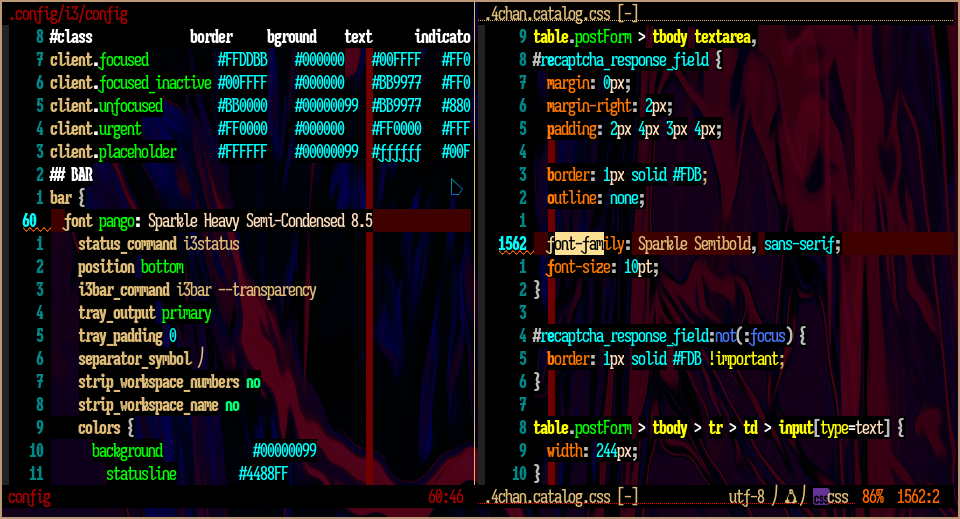The width and height of the screenshot is (960, 519).
Task: Click the 60:46 cursor position indicator
Action: [446, 497]
